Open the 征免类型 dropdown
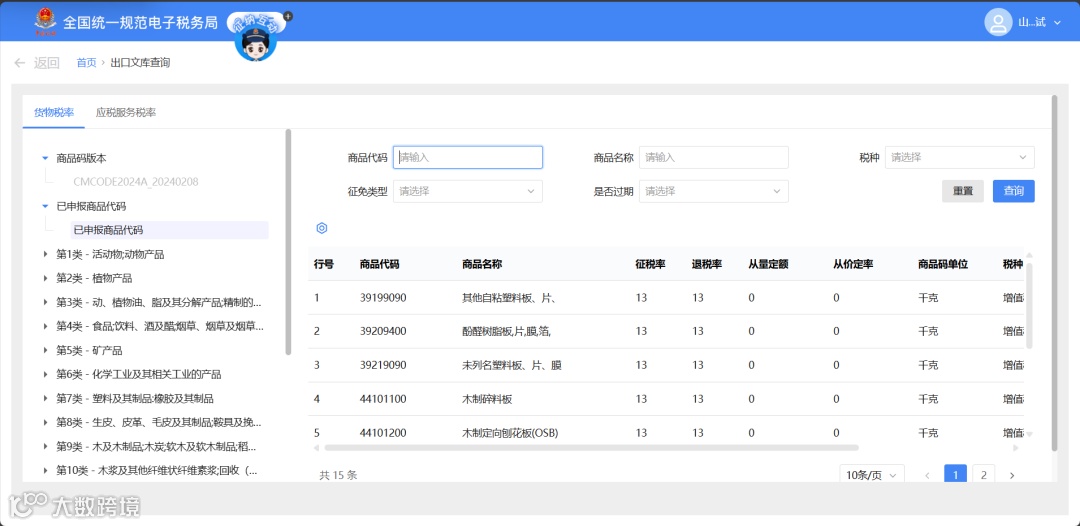Image resolution: width=1080 pixels, height=526 pixels. click(x=468, y=191)
